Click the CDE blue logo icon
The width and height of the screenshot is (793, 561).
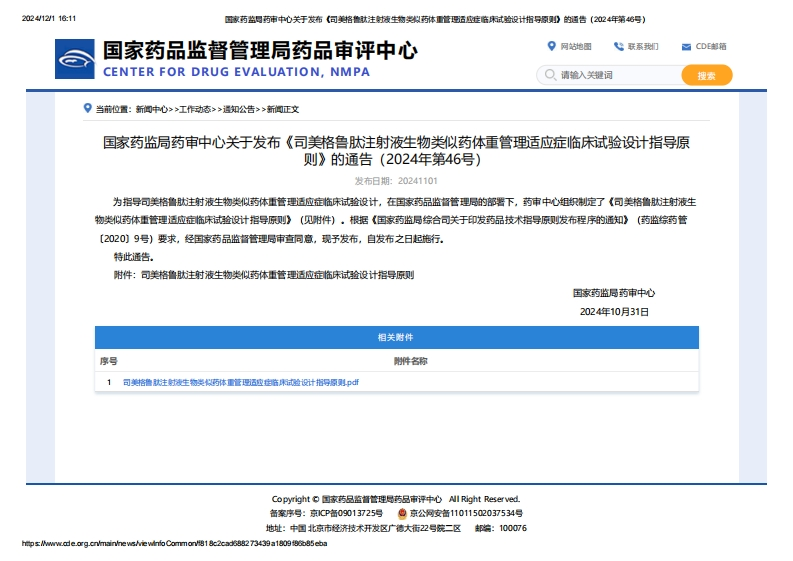75,59
